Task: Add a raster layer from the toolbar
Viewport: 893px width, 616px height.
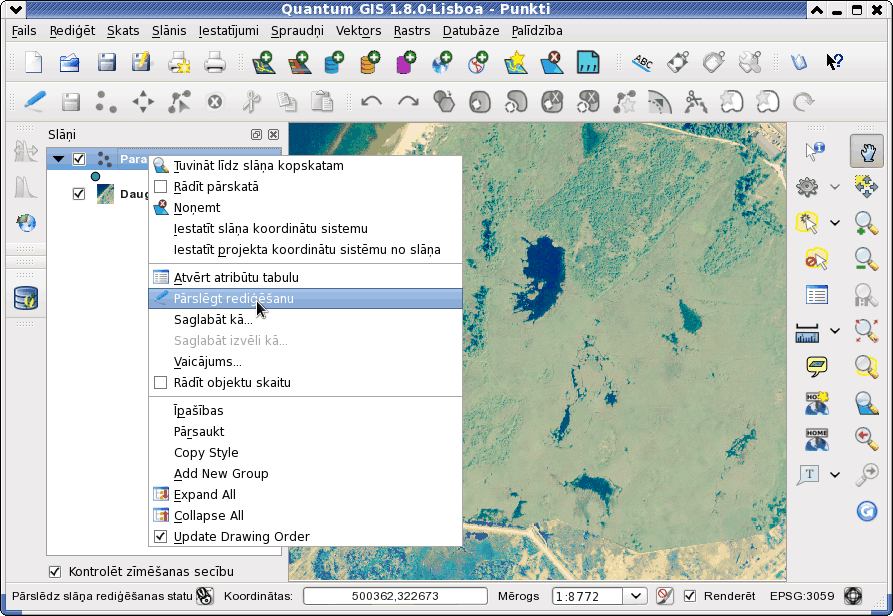Action: (300, 62)
